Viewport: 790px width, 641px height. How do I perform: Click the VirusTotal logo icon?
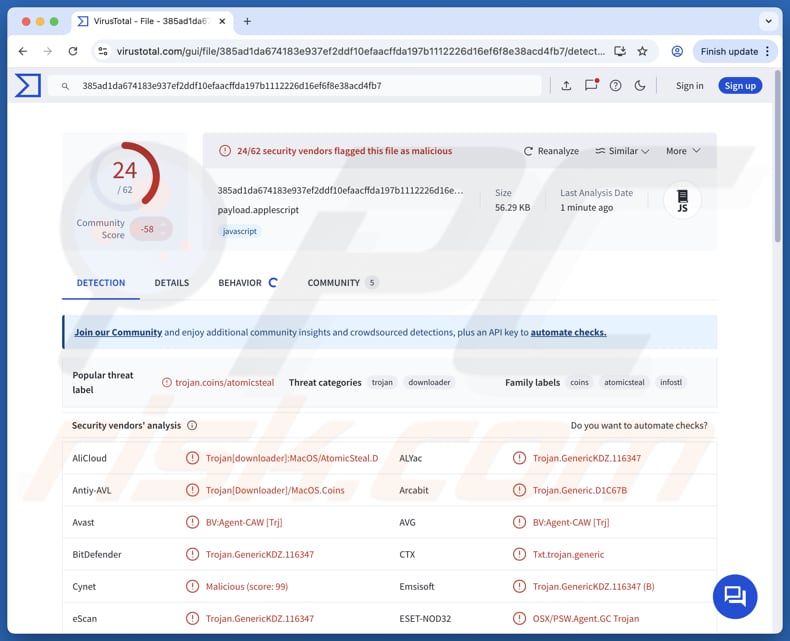(28, 86)
